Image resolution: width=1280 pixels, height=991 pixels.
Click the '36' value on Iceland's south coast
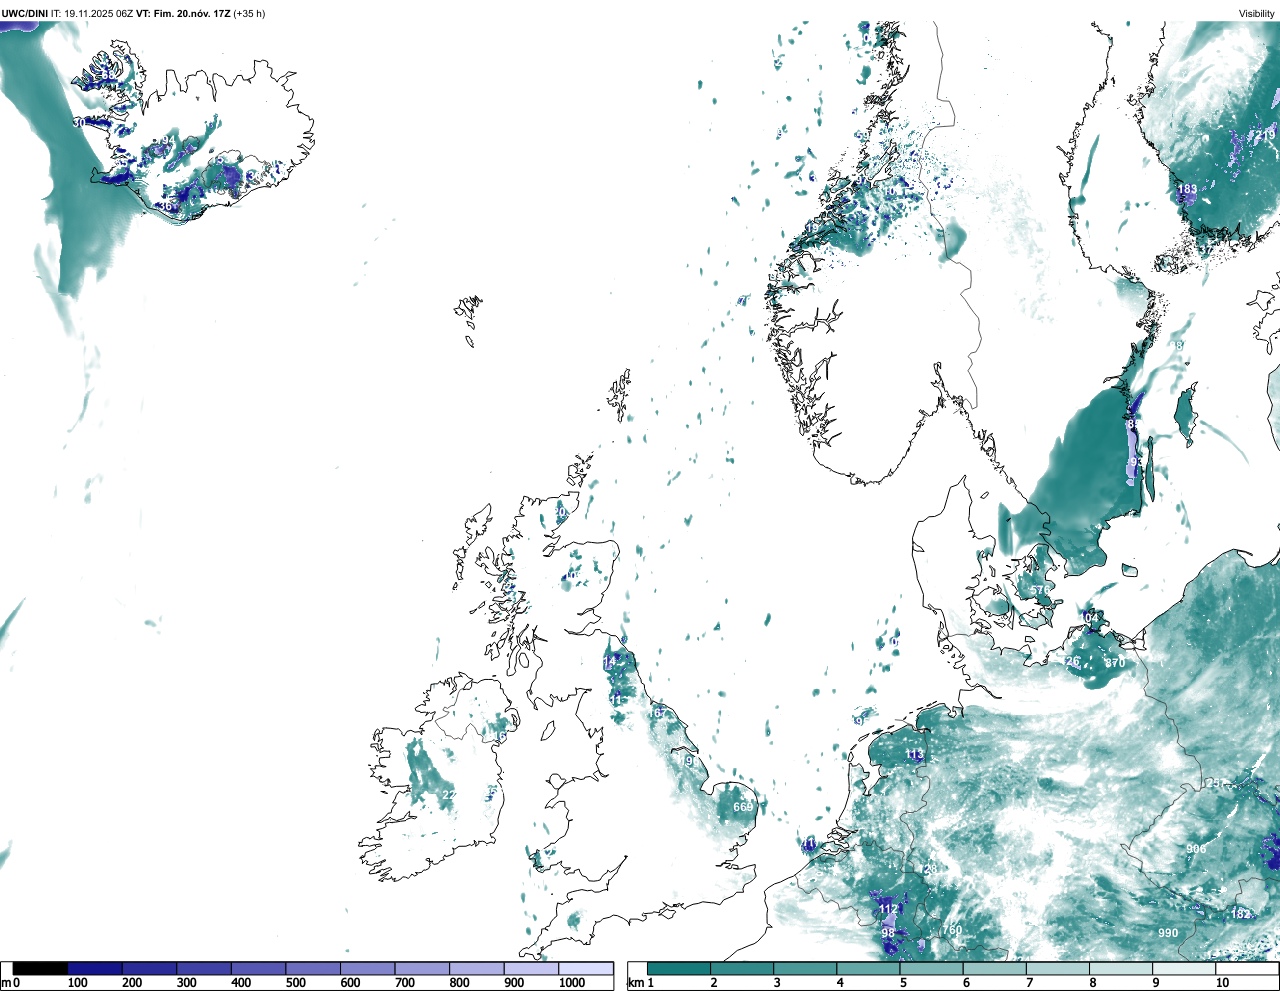[x=168, y=206]
